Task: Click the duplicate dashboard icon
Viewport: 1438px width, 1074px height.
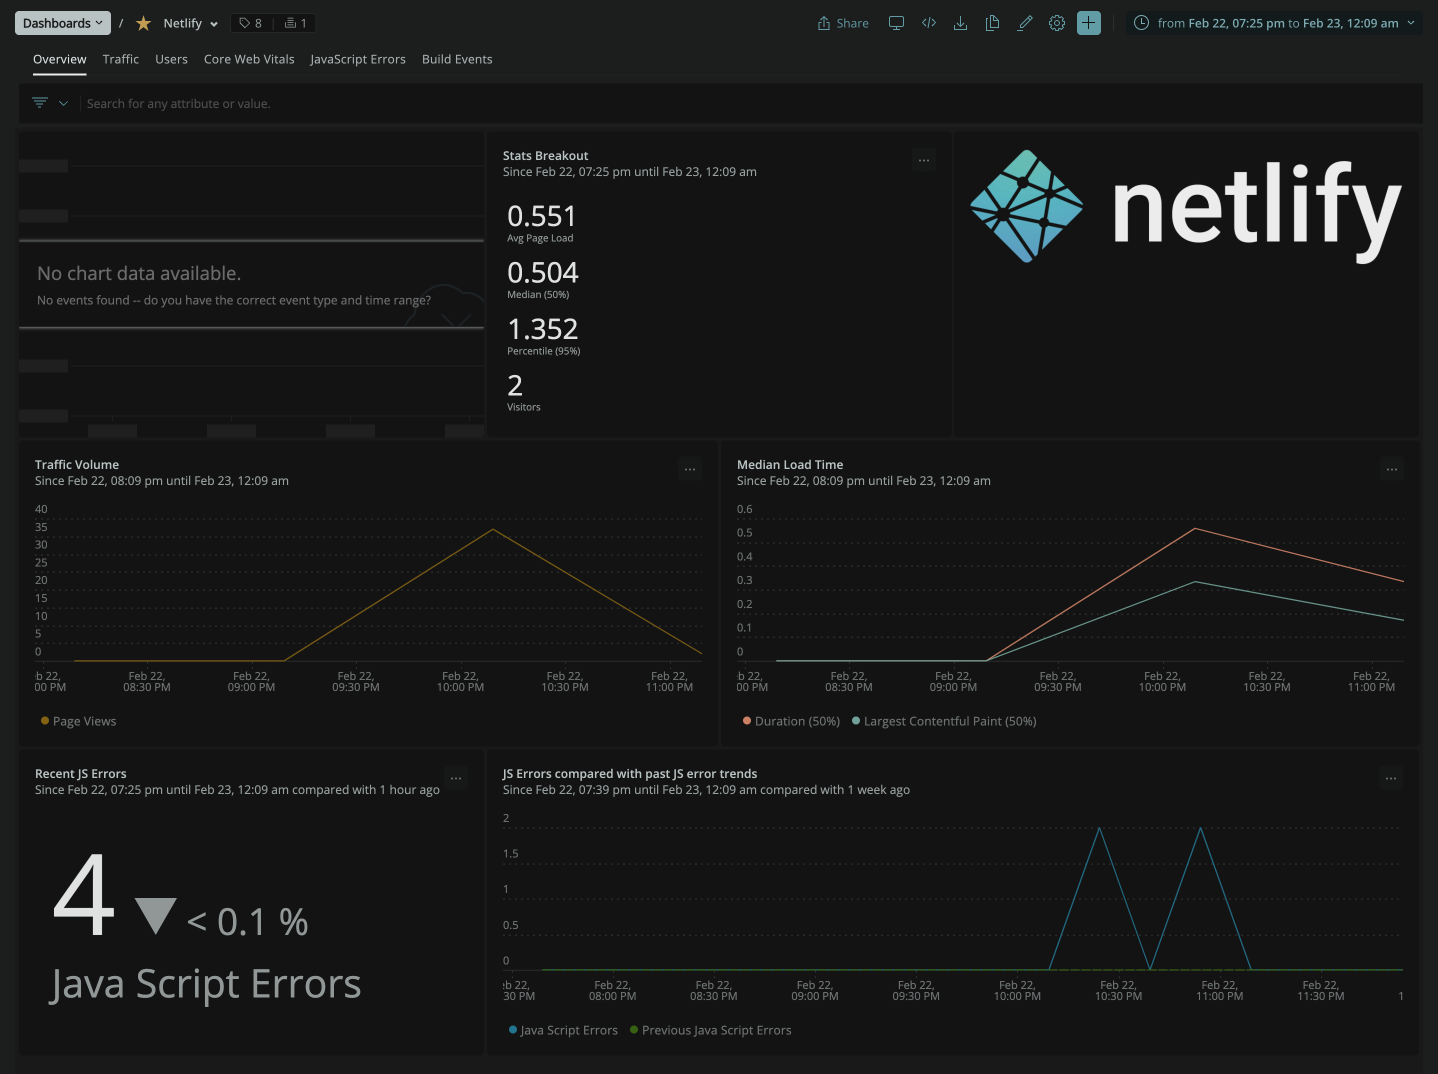Action: tap(992, 23)
